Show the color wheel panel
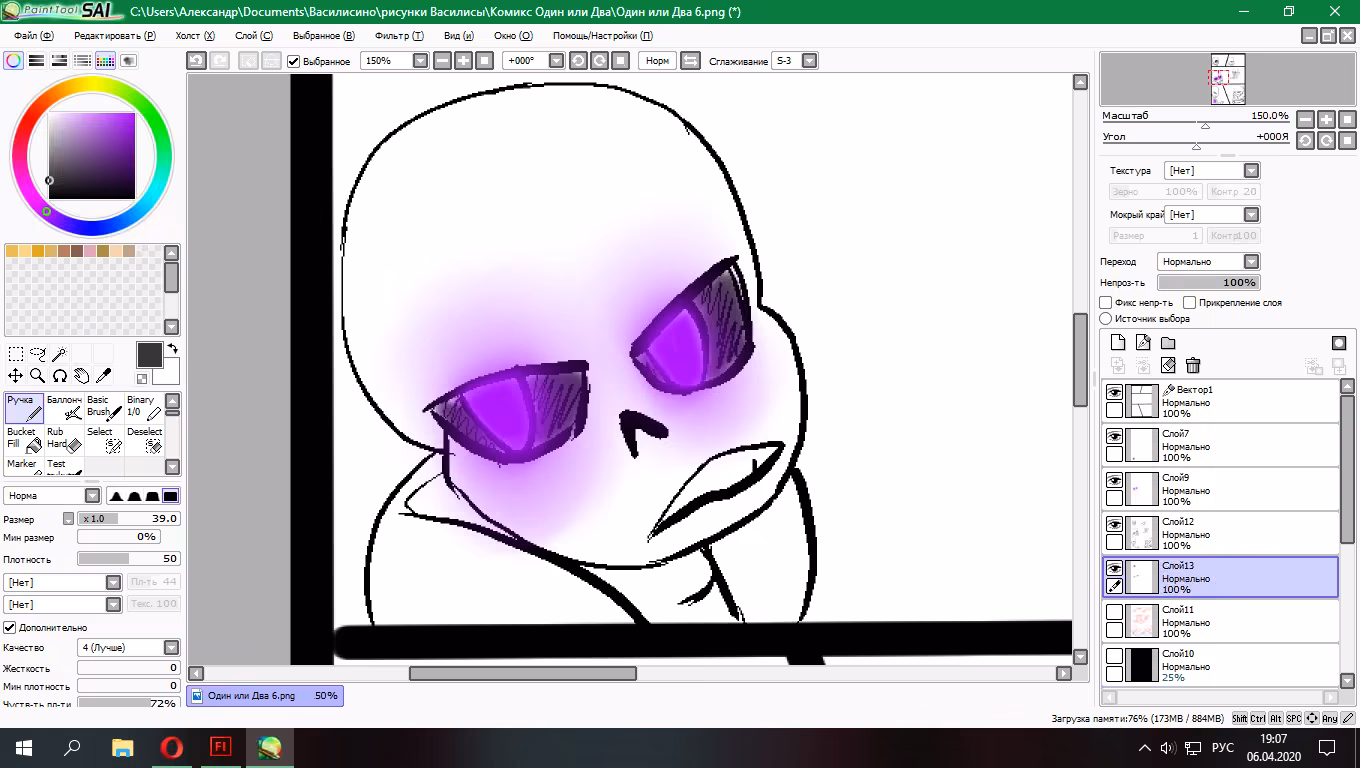This screenshot has height=768, width=1360. pos(14,61)
